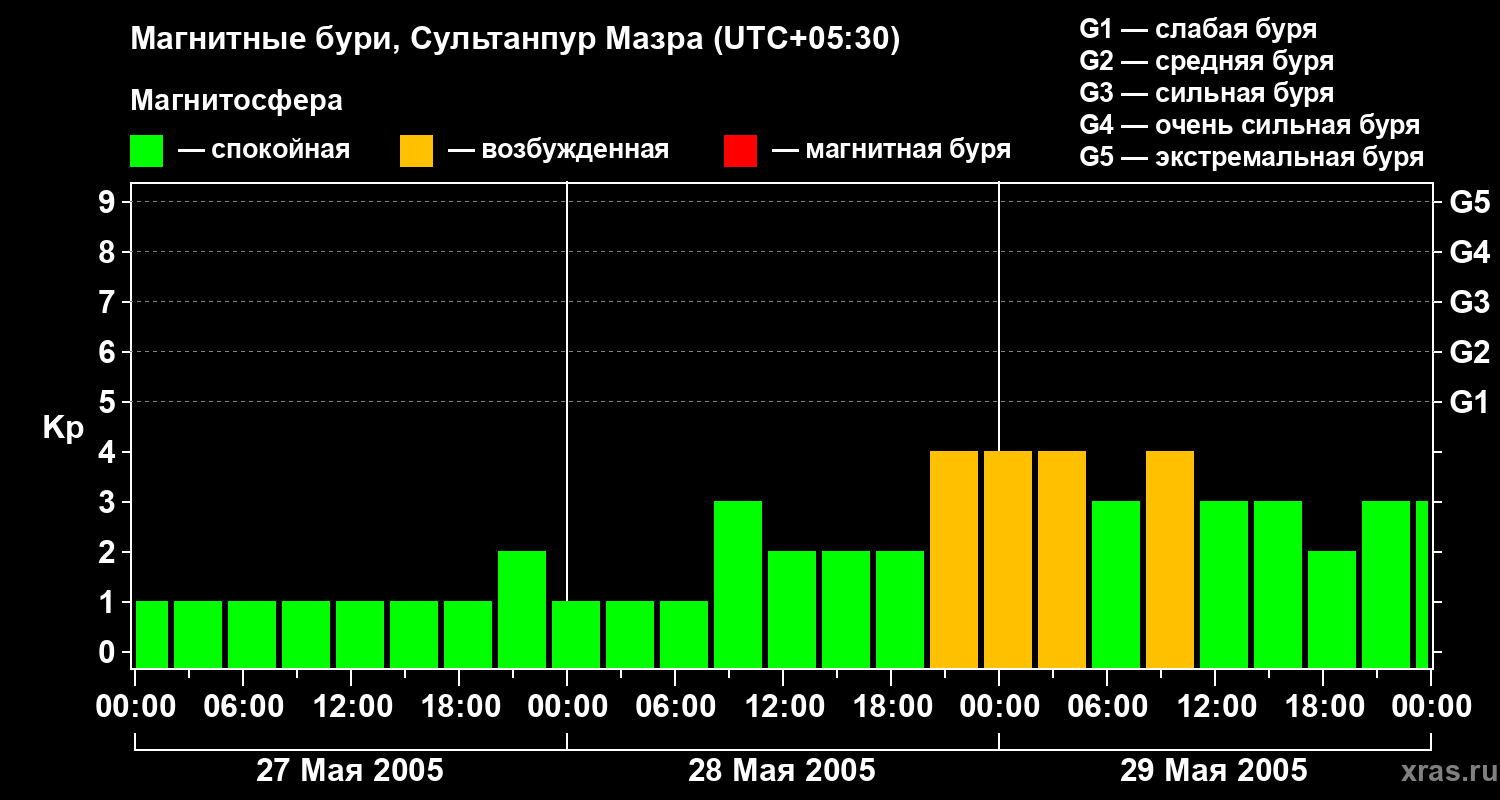Click the only Kp 2 bar on 29 May
1500x800 pixels.
(x=1332, y=609)
